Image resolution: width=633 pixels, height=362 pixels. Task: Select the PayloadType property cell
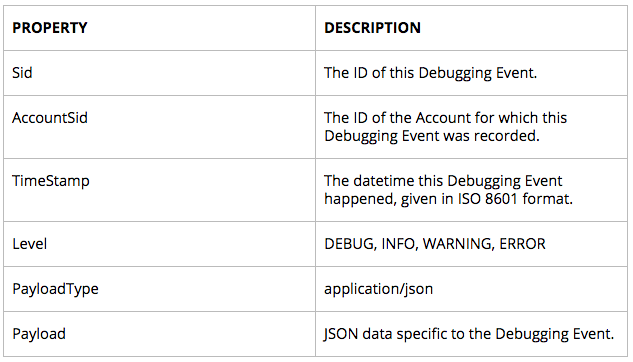pos(159,289)
